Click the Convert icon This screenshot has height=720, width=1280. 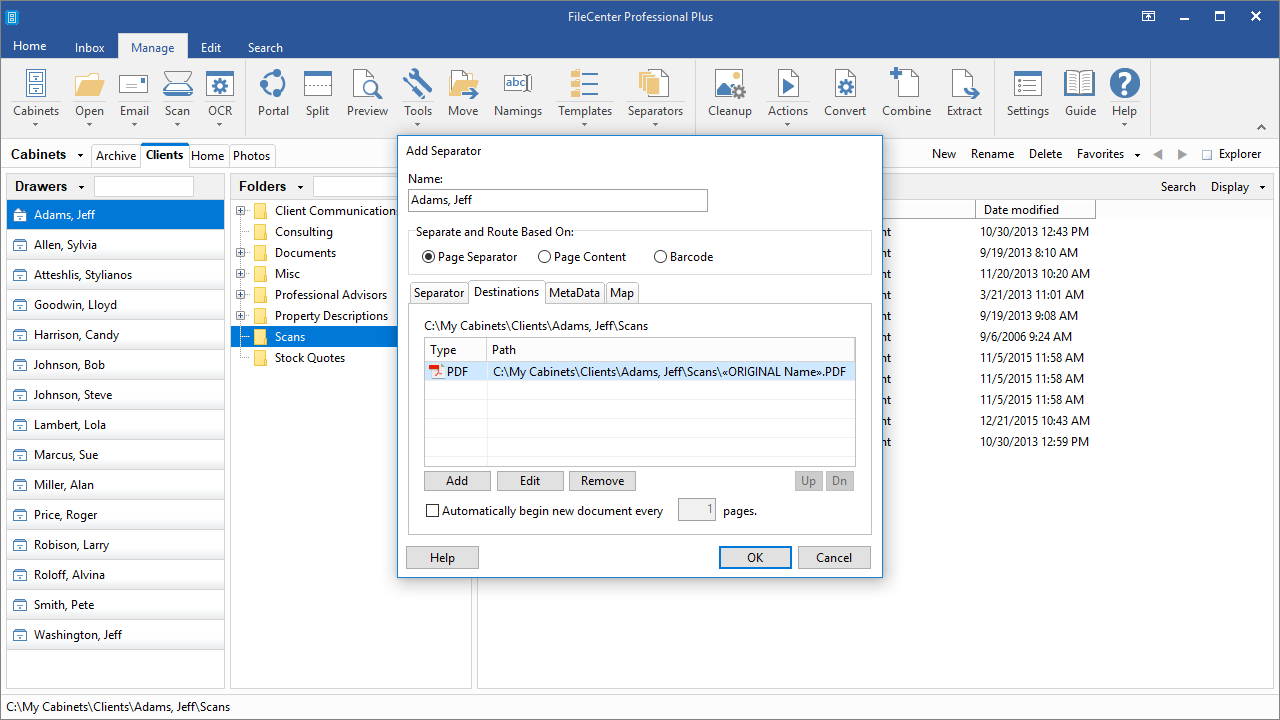point(845,94)
